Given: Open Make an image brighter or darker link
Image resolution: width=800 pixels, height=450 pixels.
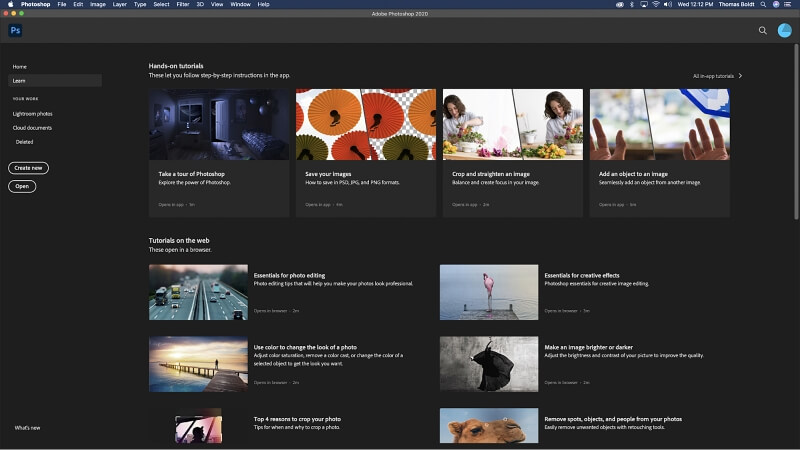Looking at the screenshot, I should tap(588, 347).
